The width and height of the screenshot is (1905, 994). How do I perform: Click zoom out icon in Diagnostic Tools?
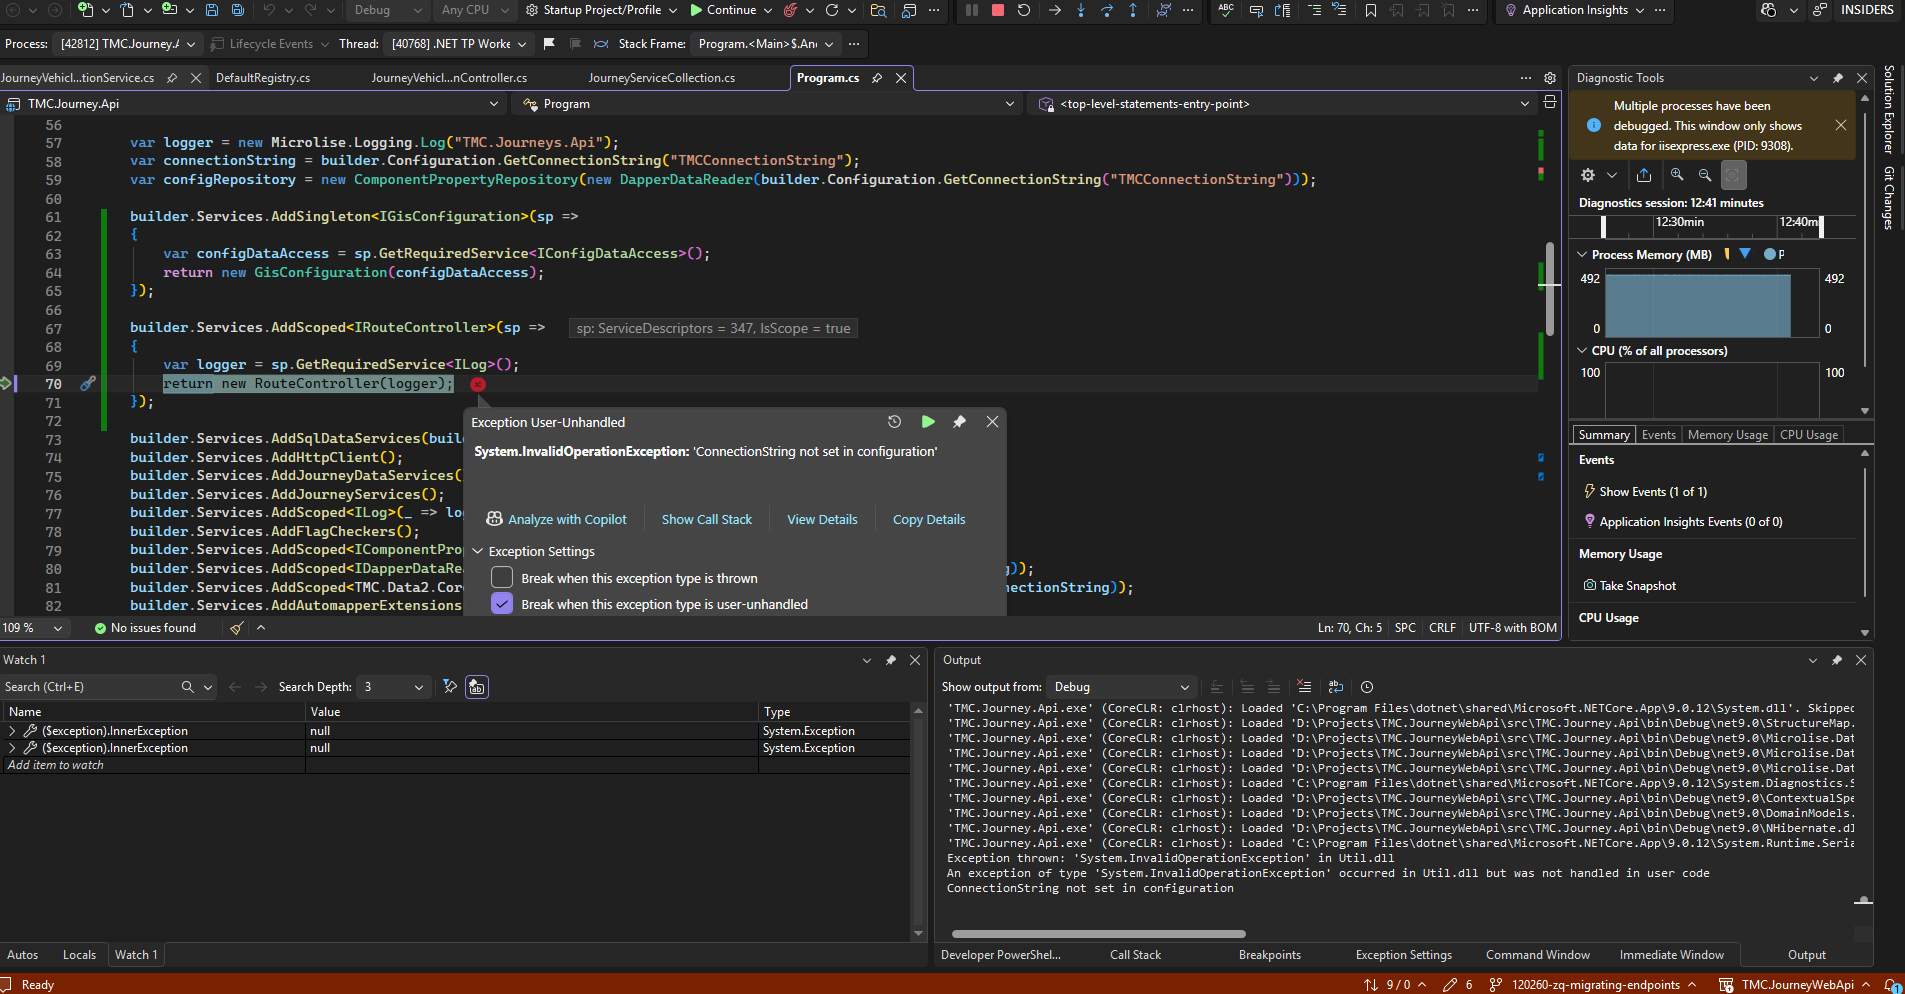coord(1705,175)
